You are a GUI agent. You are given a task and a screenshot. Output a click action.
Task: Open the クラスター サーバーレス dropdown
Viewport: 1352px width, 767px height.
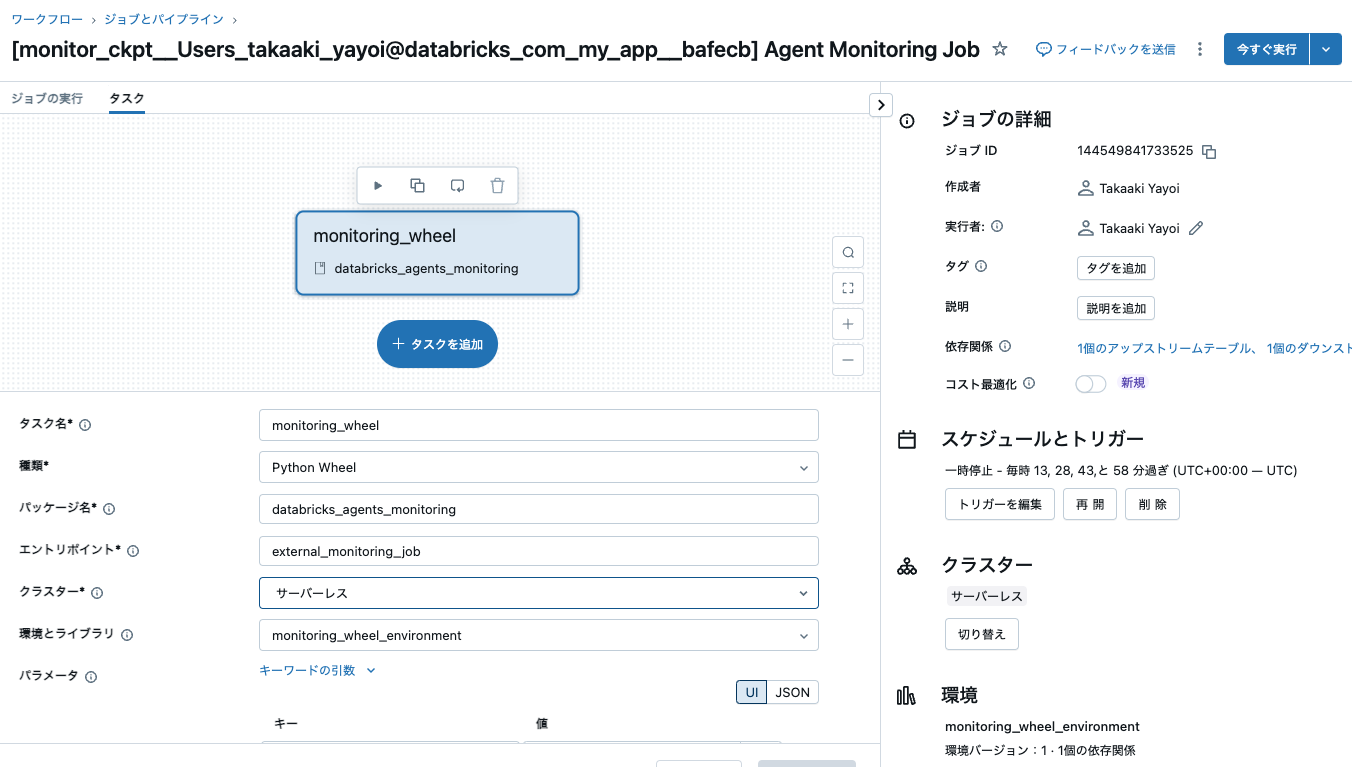pyautogui.click(x=538, y=593)
